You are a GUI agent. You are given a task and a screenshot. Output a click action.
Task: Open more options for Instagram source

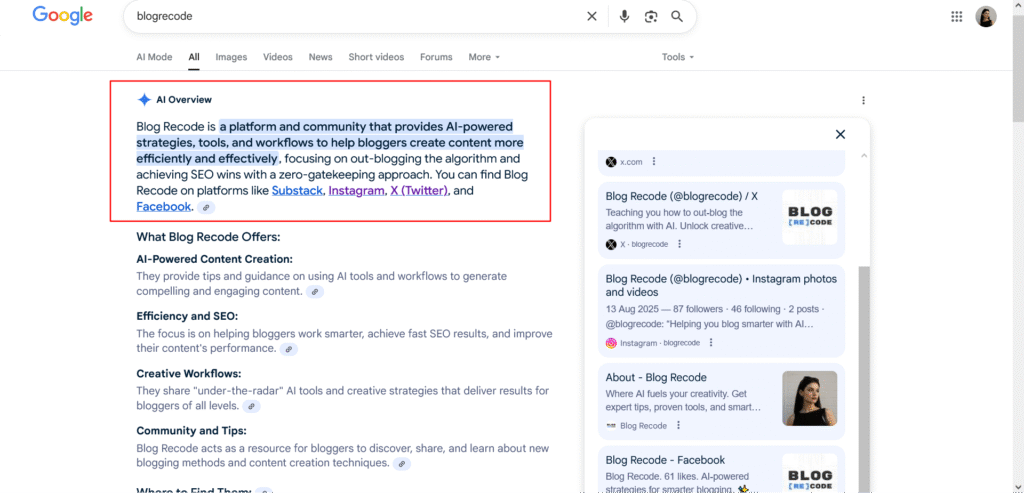pyautogui.click(x=710, y=343)
